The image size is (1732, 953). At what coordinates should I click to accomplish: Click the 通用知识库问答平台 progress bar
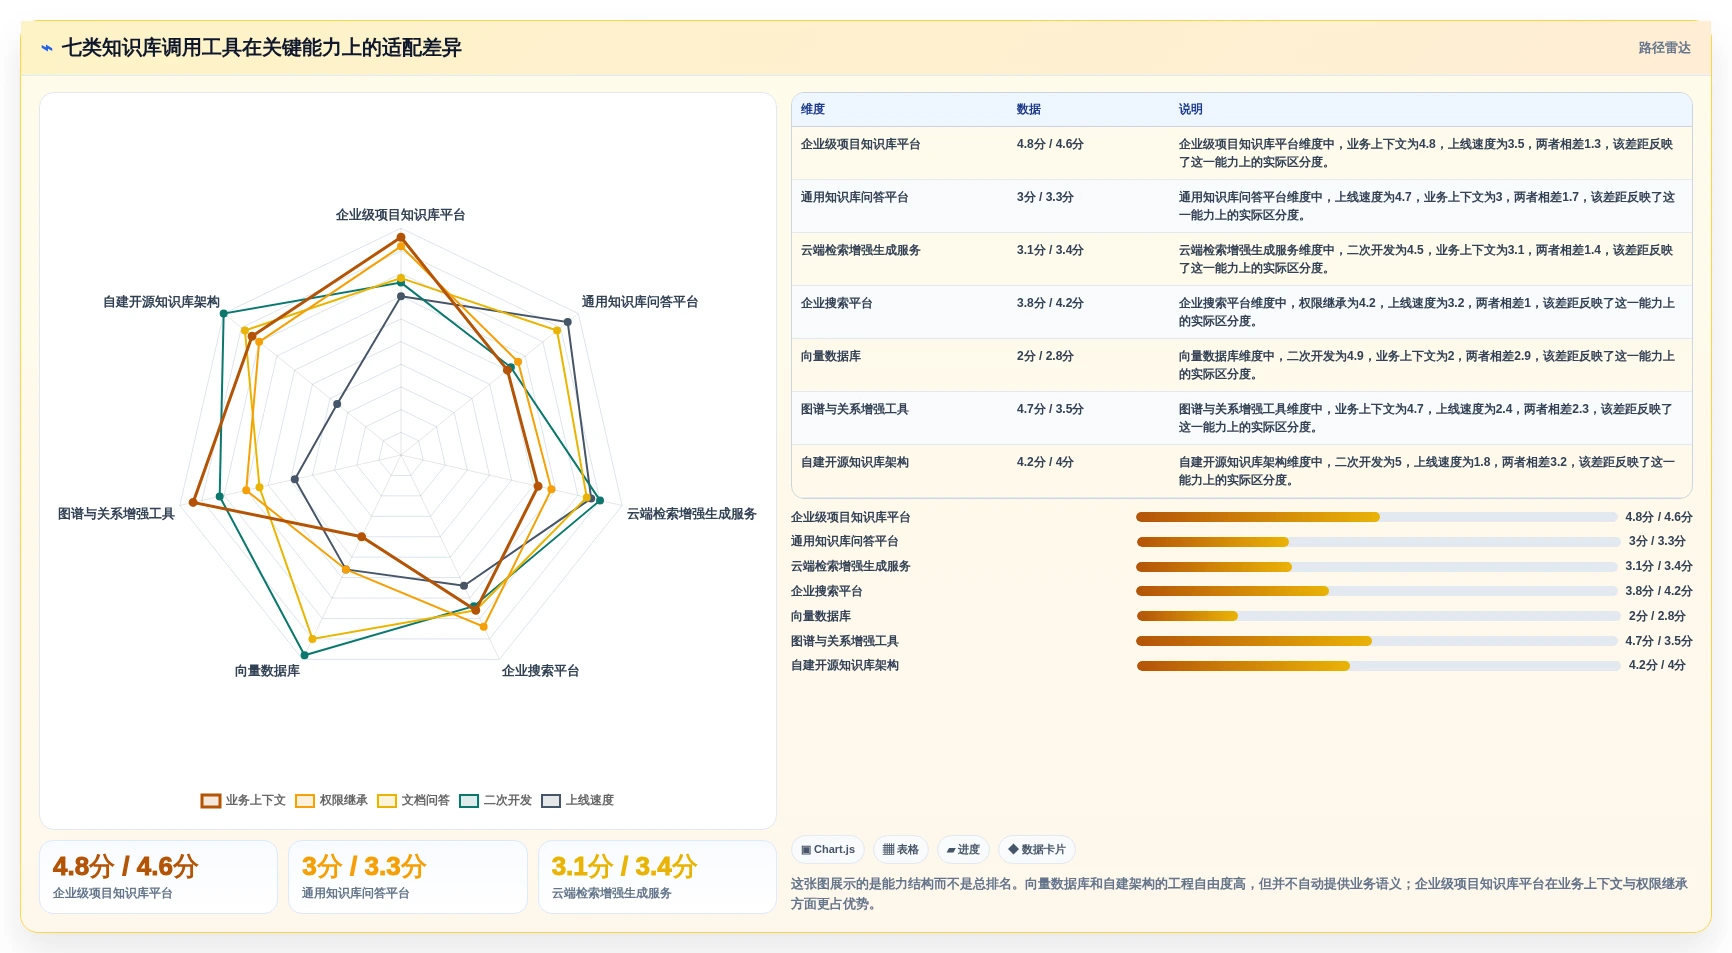pos(1378,542)
